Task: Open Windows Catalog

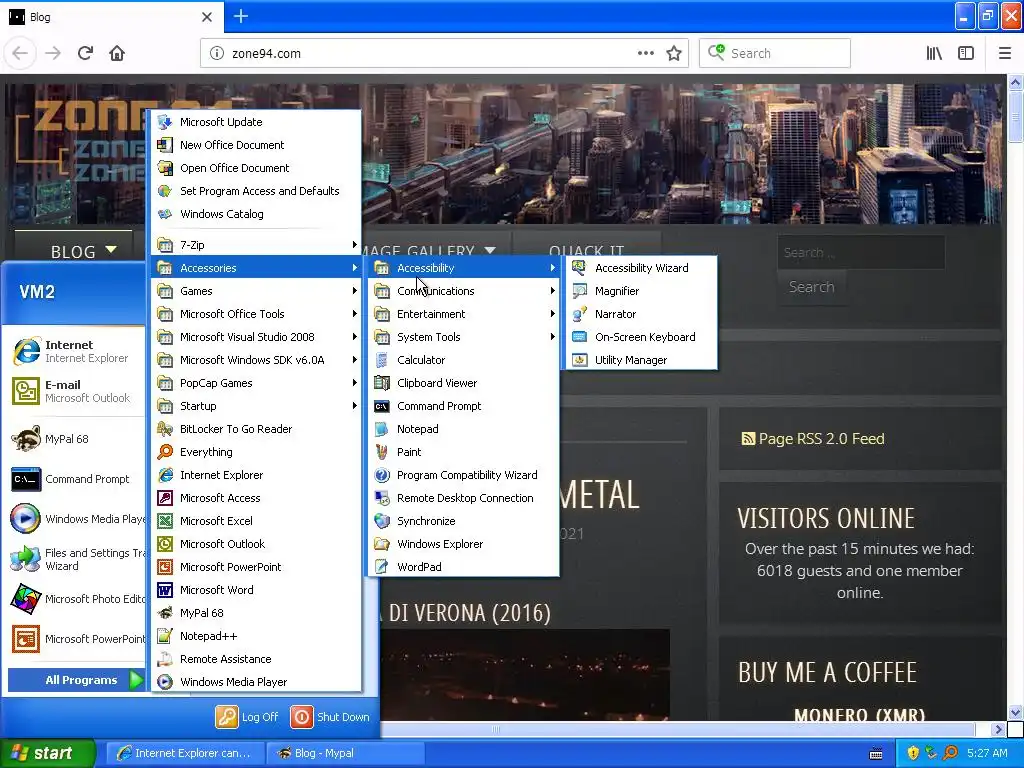Action: [x=256, y=214]
